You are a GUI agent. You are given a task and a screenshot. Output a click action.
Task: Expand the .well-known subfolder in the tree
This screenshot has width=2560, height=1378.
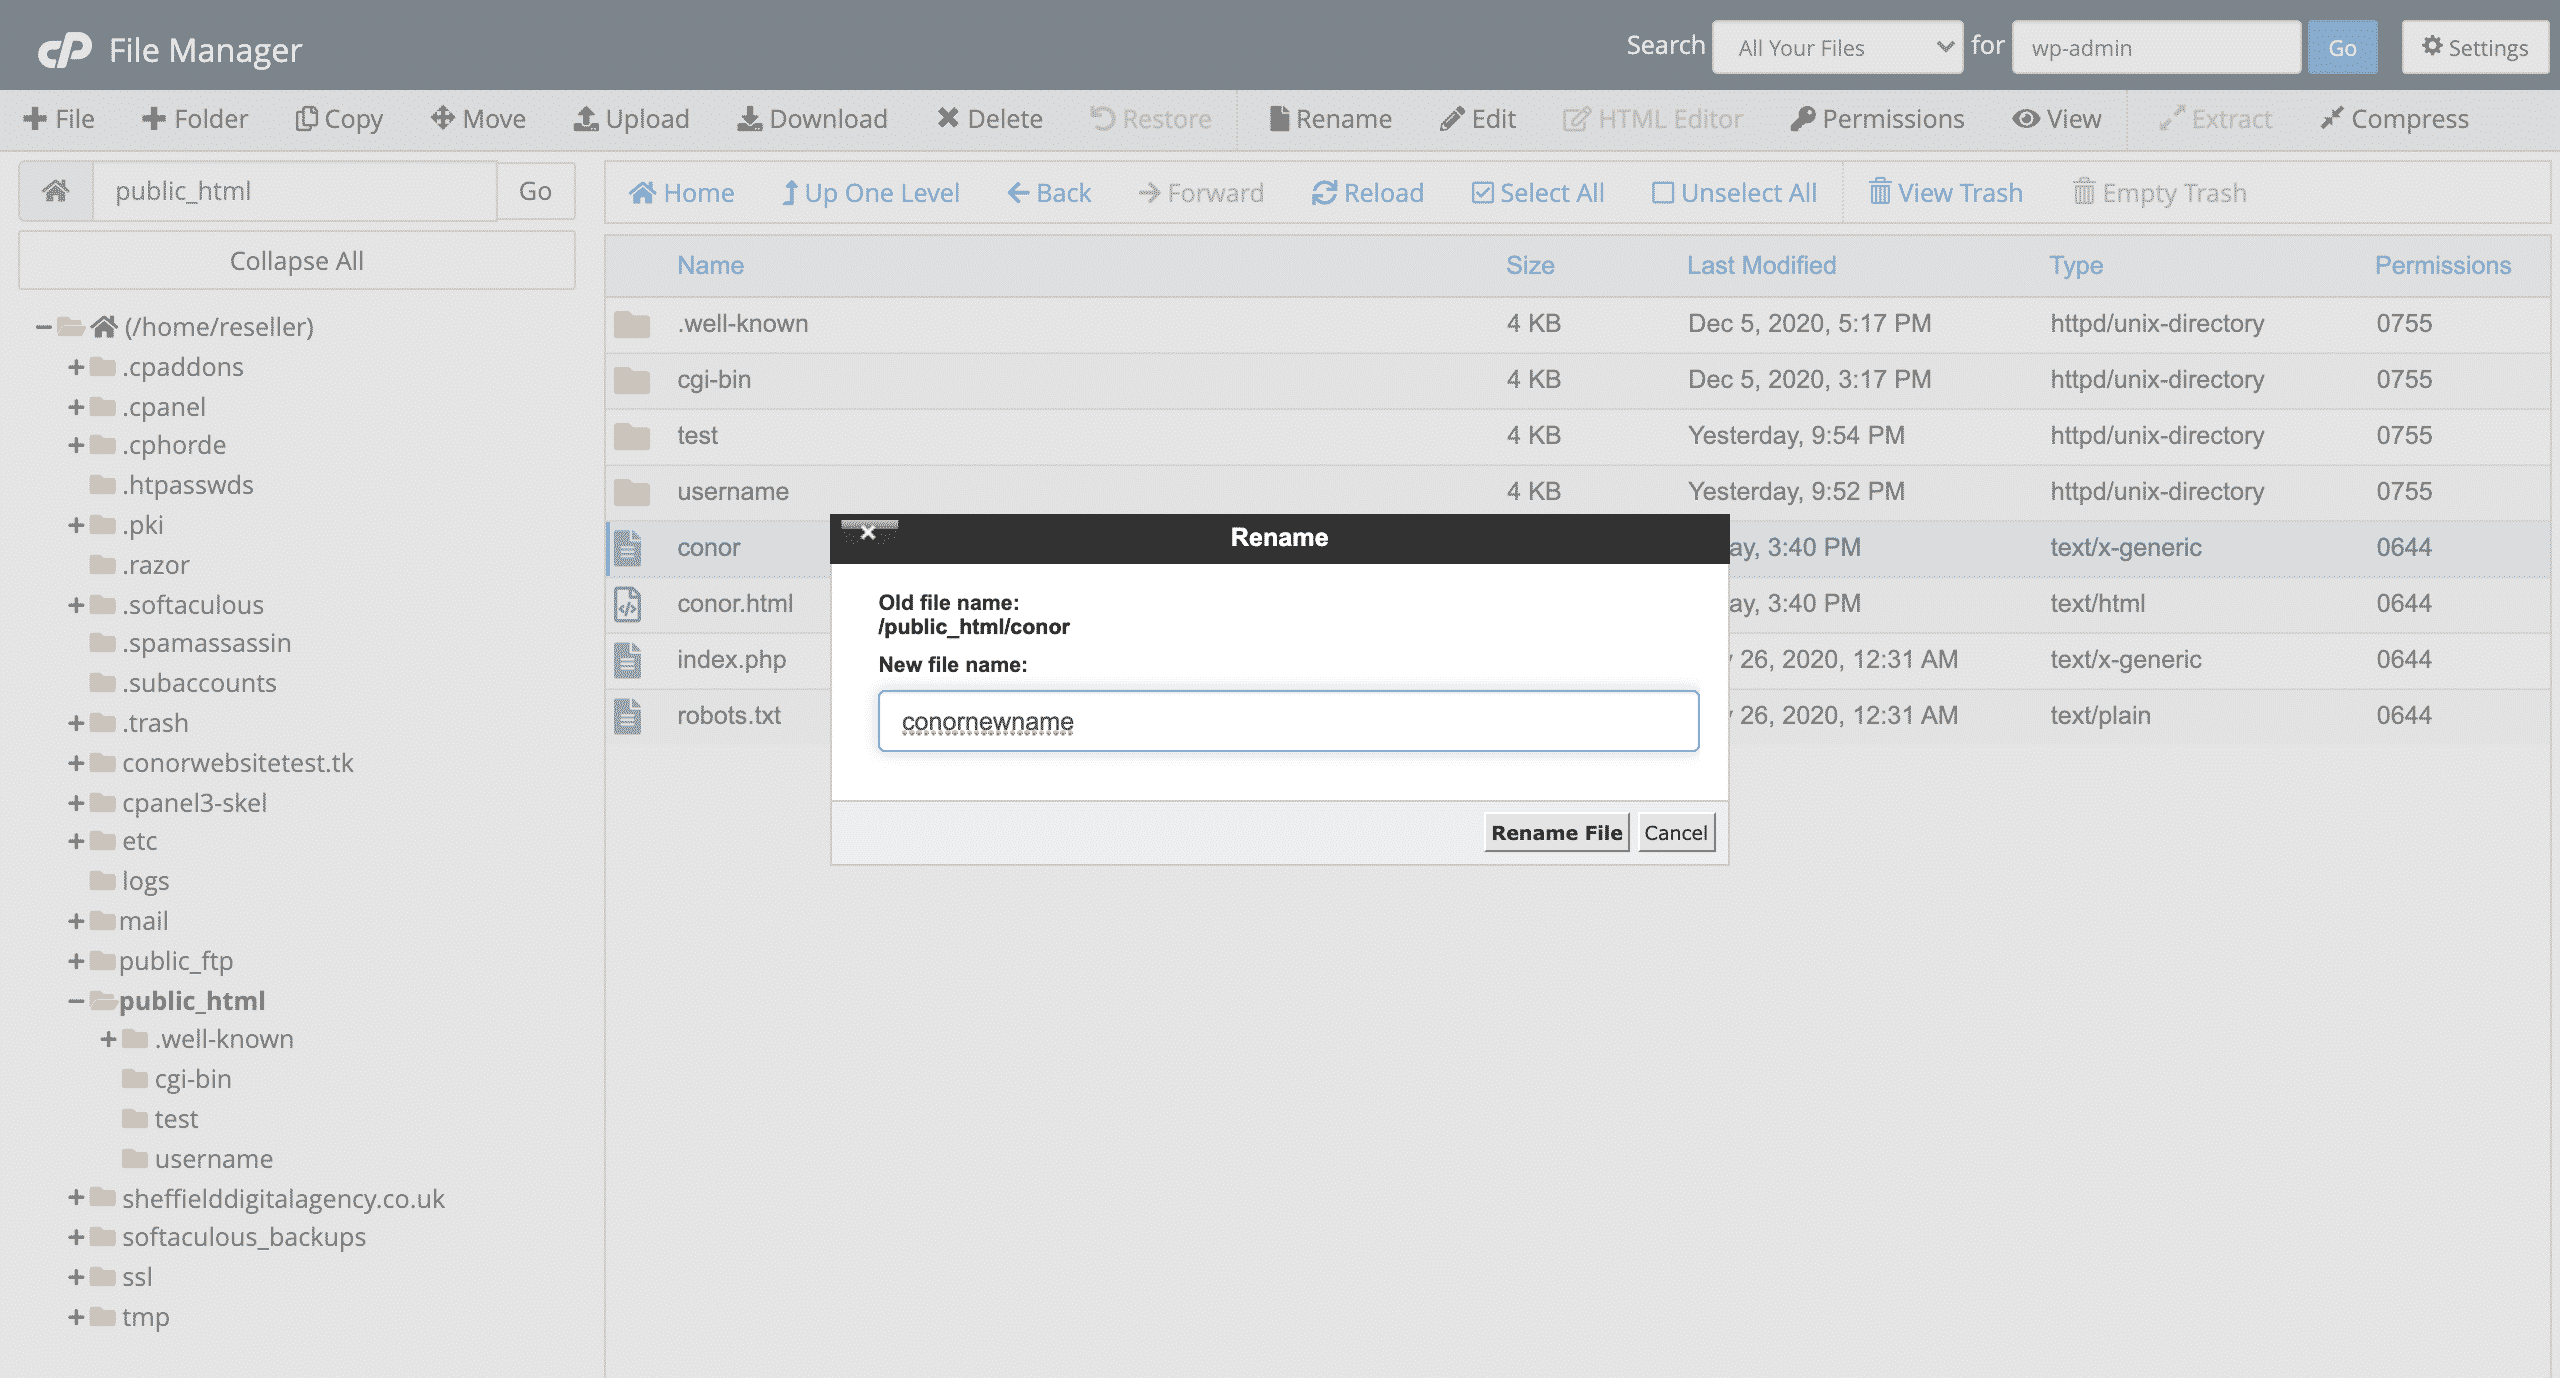coord(108,1039)
